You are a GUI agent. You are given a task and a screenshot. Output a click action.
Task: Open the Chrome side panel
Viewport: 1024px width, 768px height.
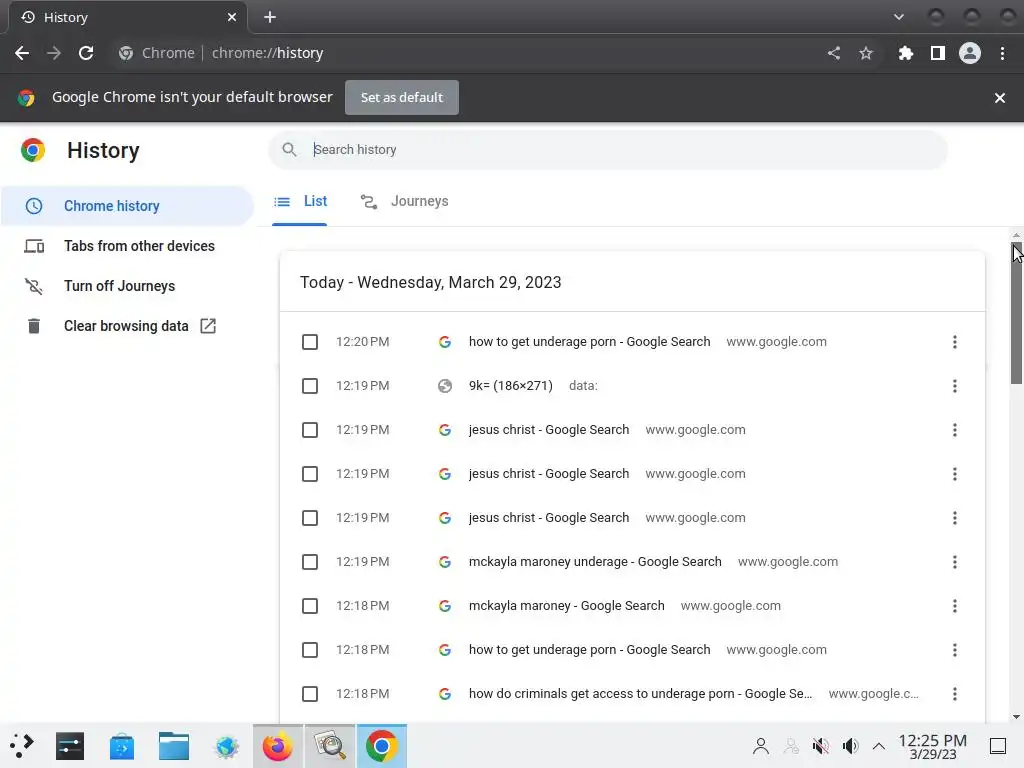938,53
